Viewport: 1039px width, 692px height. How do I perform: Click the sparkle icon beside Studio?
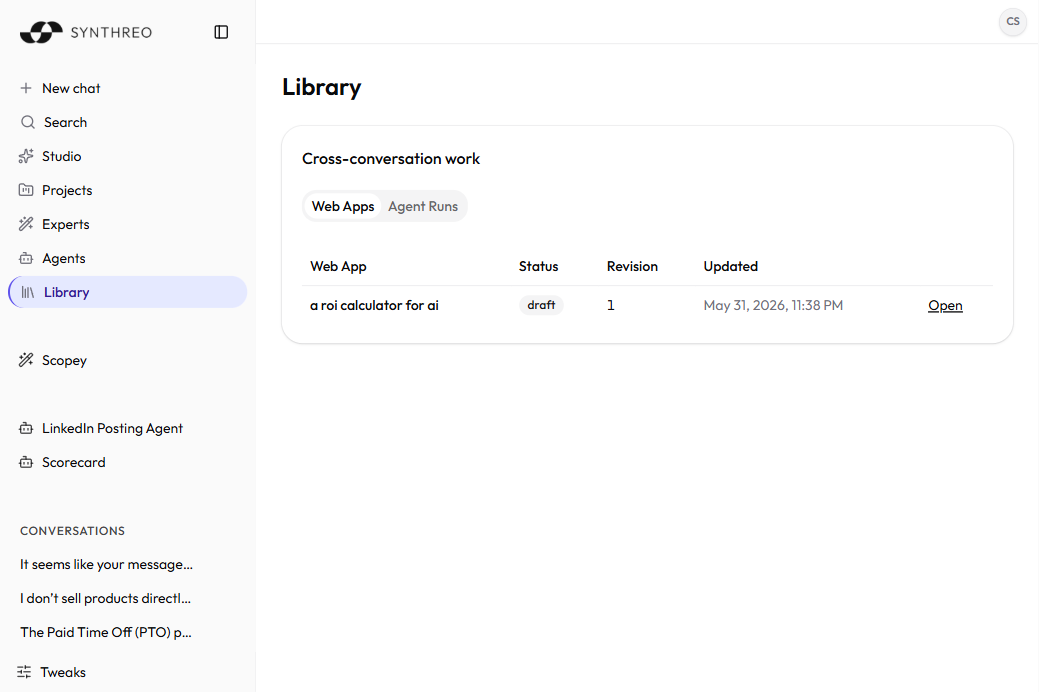[26, 156]
